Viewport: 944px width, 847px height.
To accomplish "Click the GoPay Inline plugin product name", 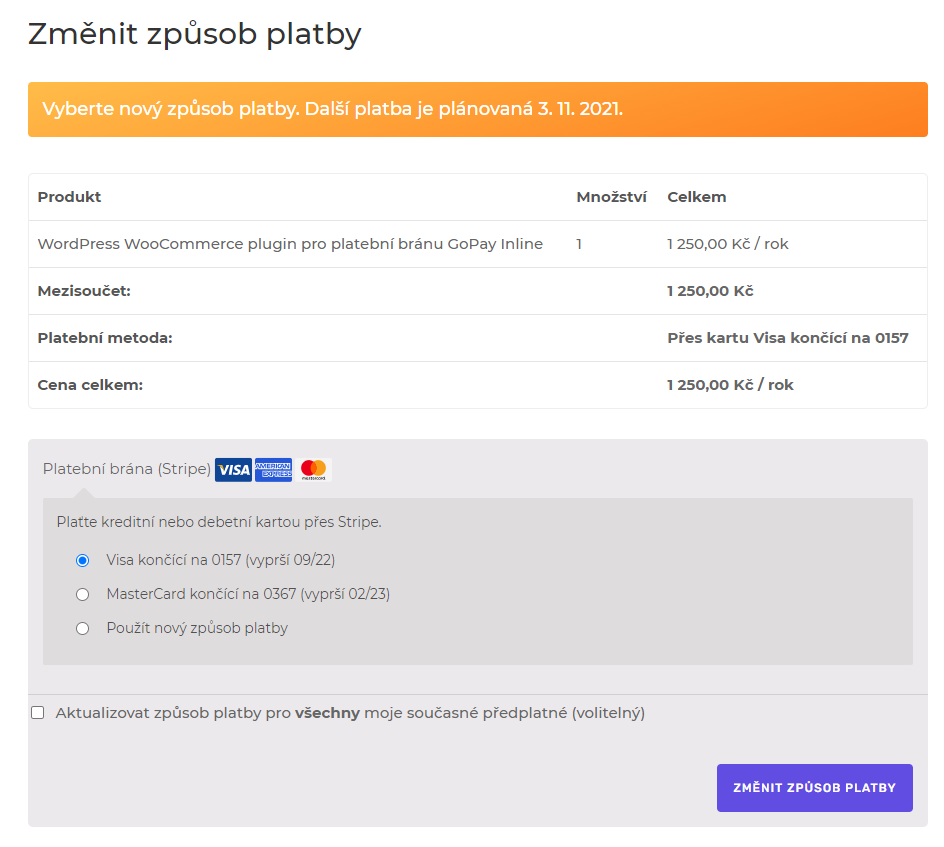I will point(290,244).
